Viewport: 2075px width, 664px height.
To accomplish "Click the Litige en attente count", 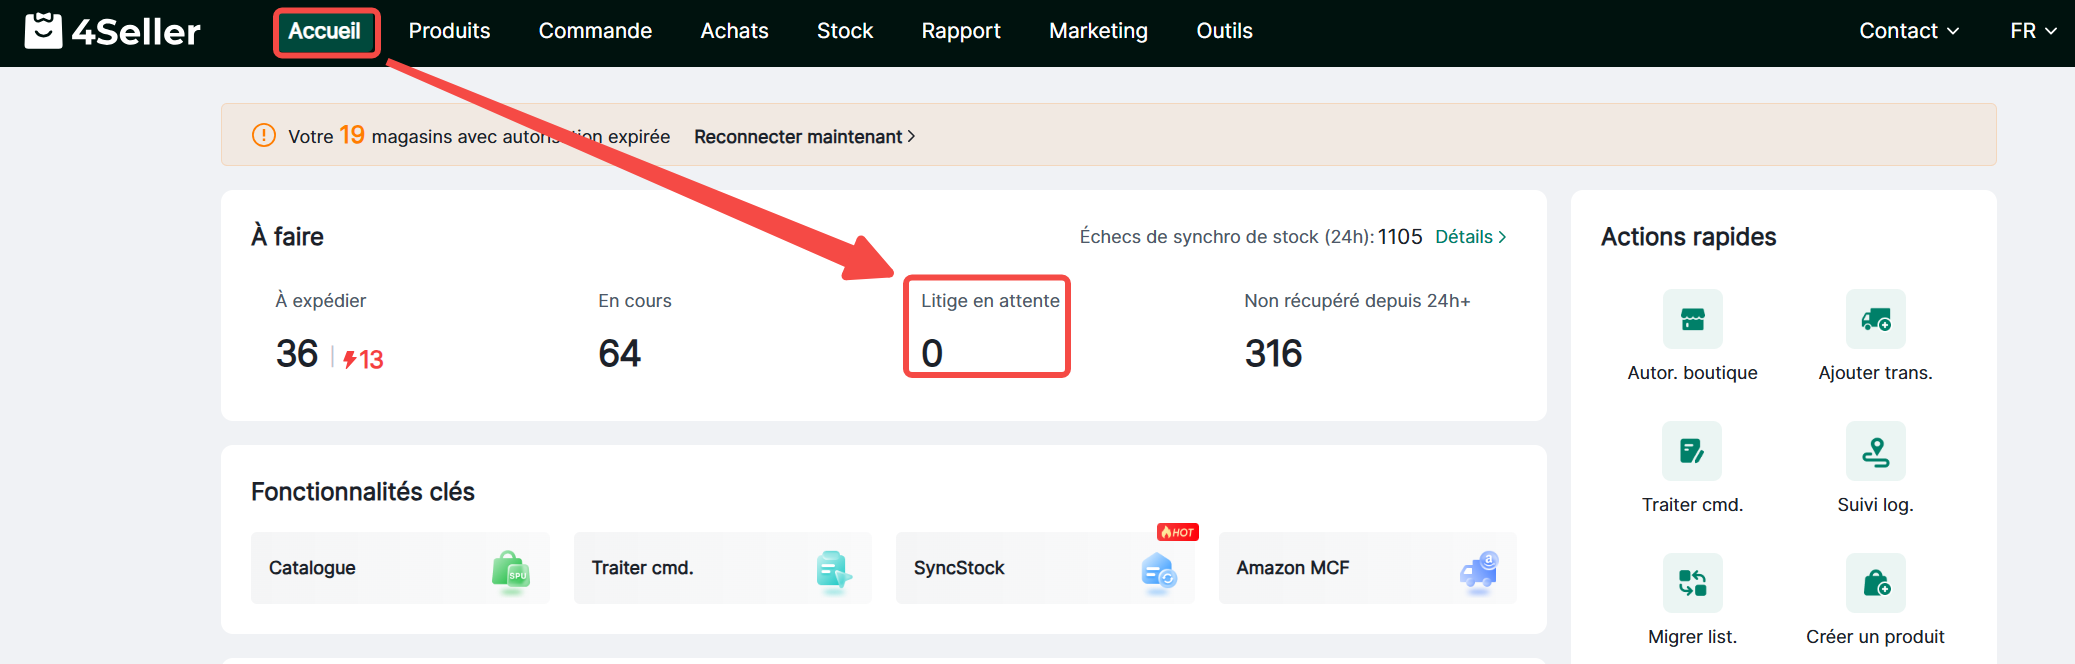I will (932, 353).
